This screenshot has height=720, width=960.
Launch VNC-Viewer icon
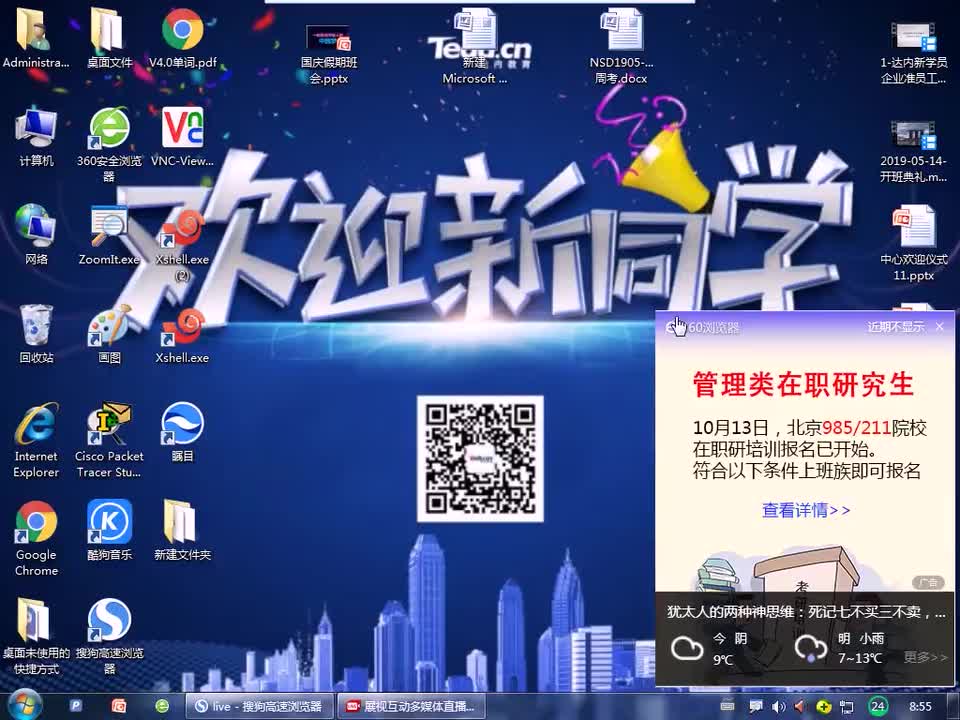click(182, 137)
